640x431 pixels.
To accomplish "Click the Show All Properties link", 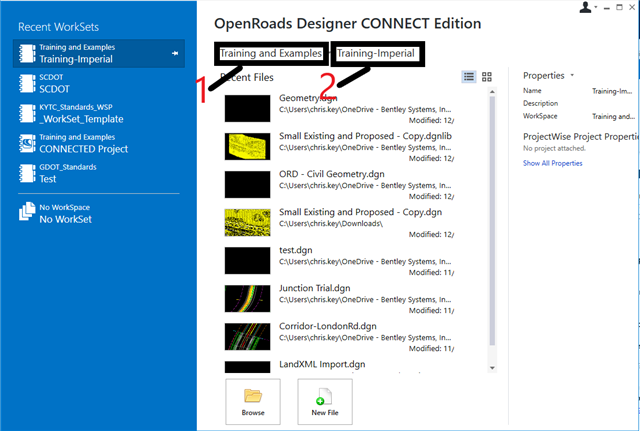I will pos(553,163).
